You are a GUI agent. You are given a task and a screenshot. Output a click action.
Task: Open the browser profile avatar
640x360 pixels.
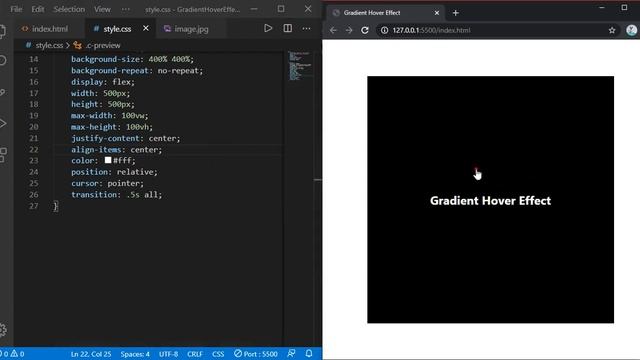631,30
